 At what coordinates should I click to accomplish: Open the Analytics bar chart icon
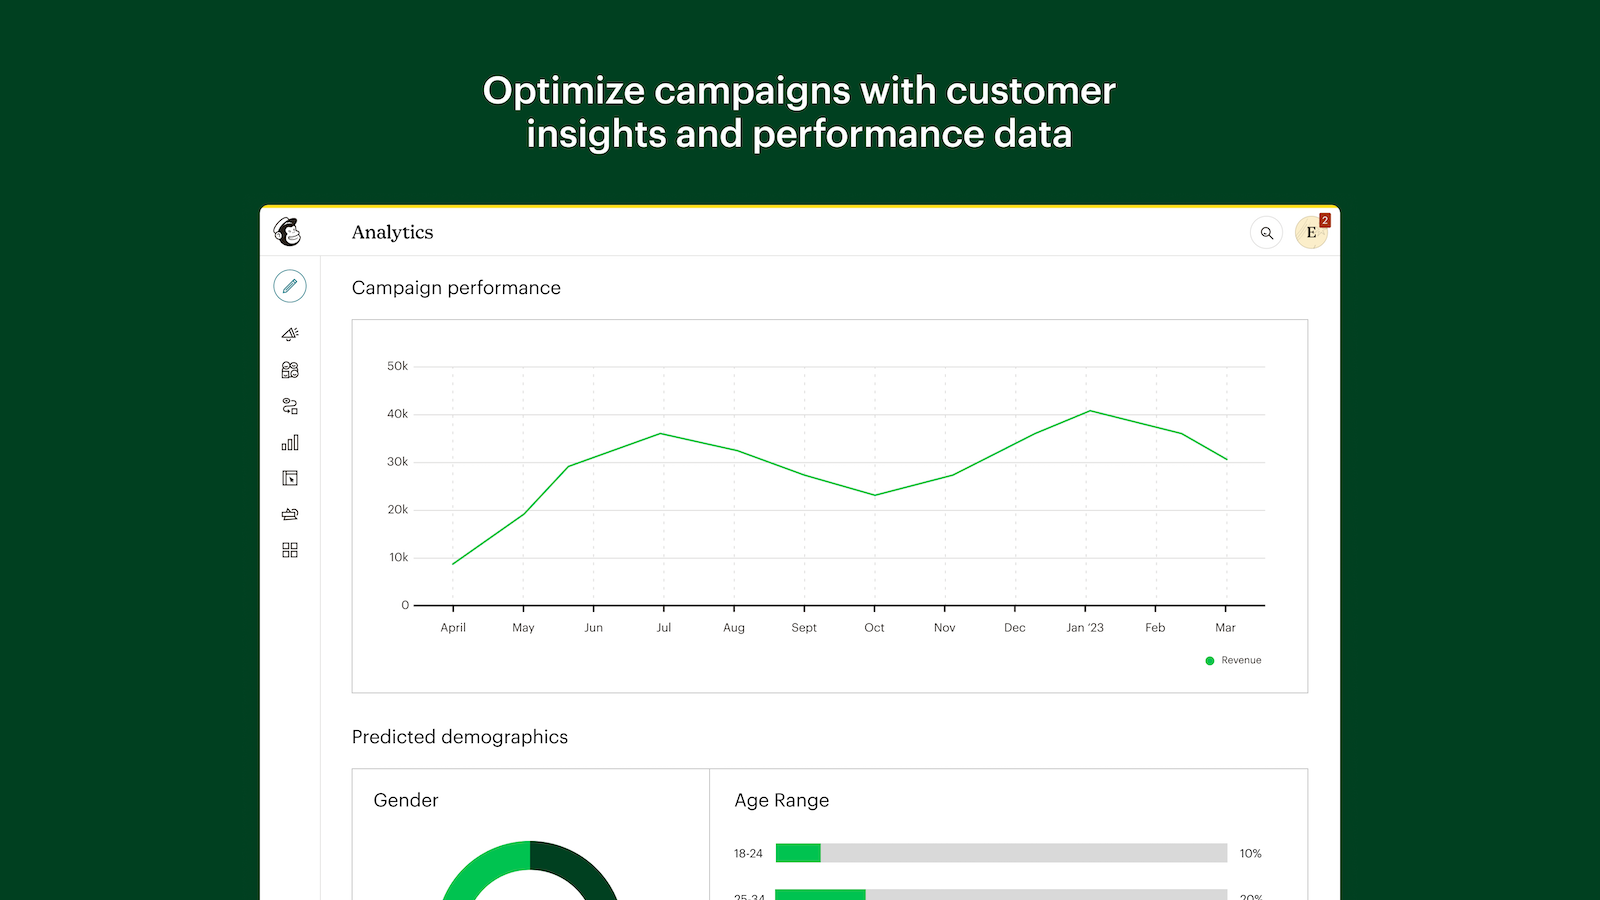point(290,442)
